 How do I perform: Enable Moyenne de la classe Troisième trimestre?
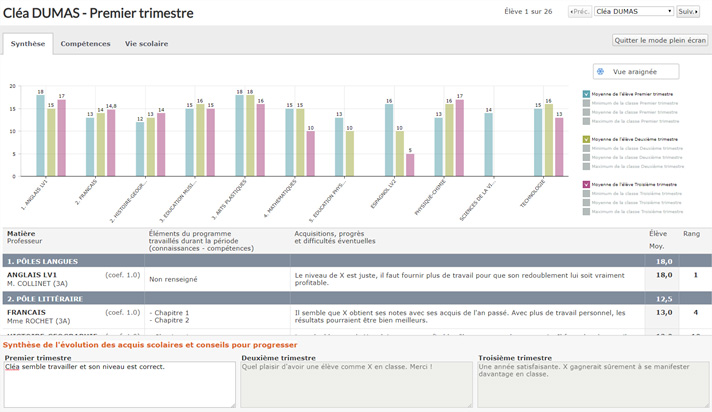pos(586,203)
